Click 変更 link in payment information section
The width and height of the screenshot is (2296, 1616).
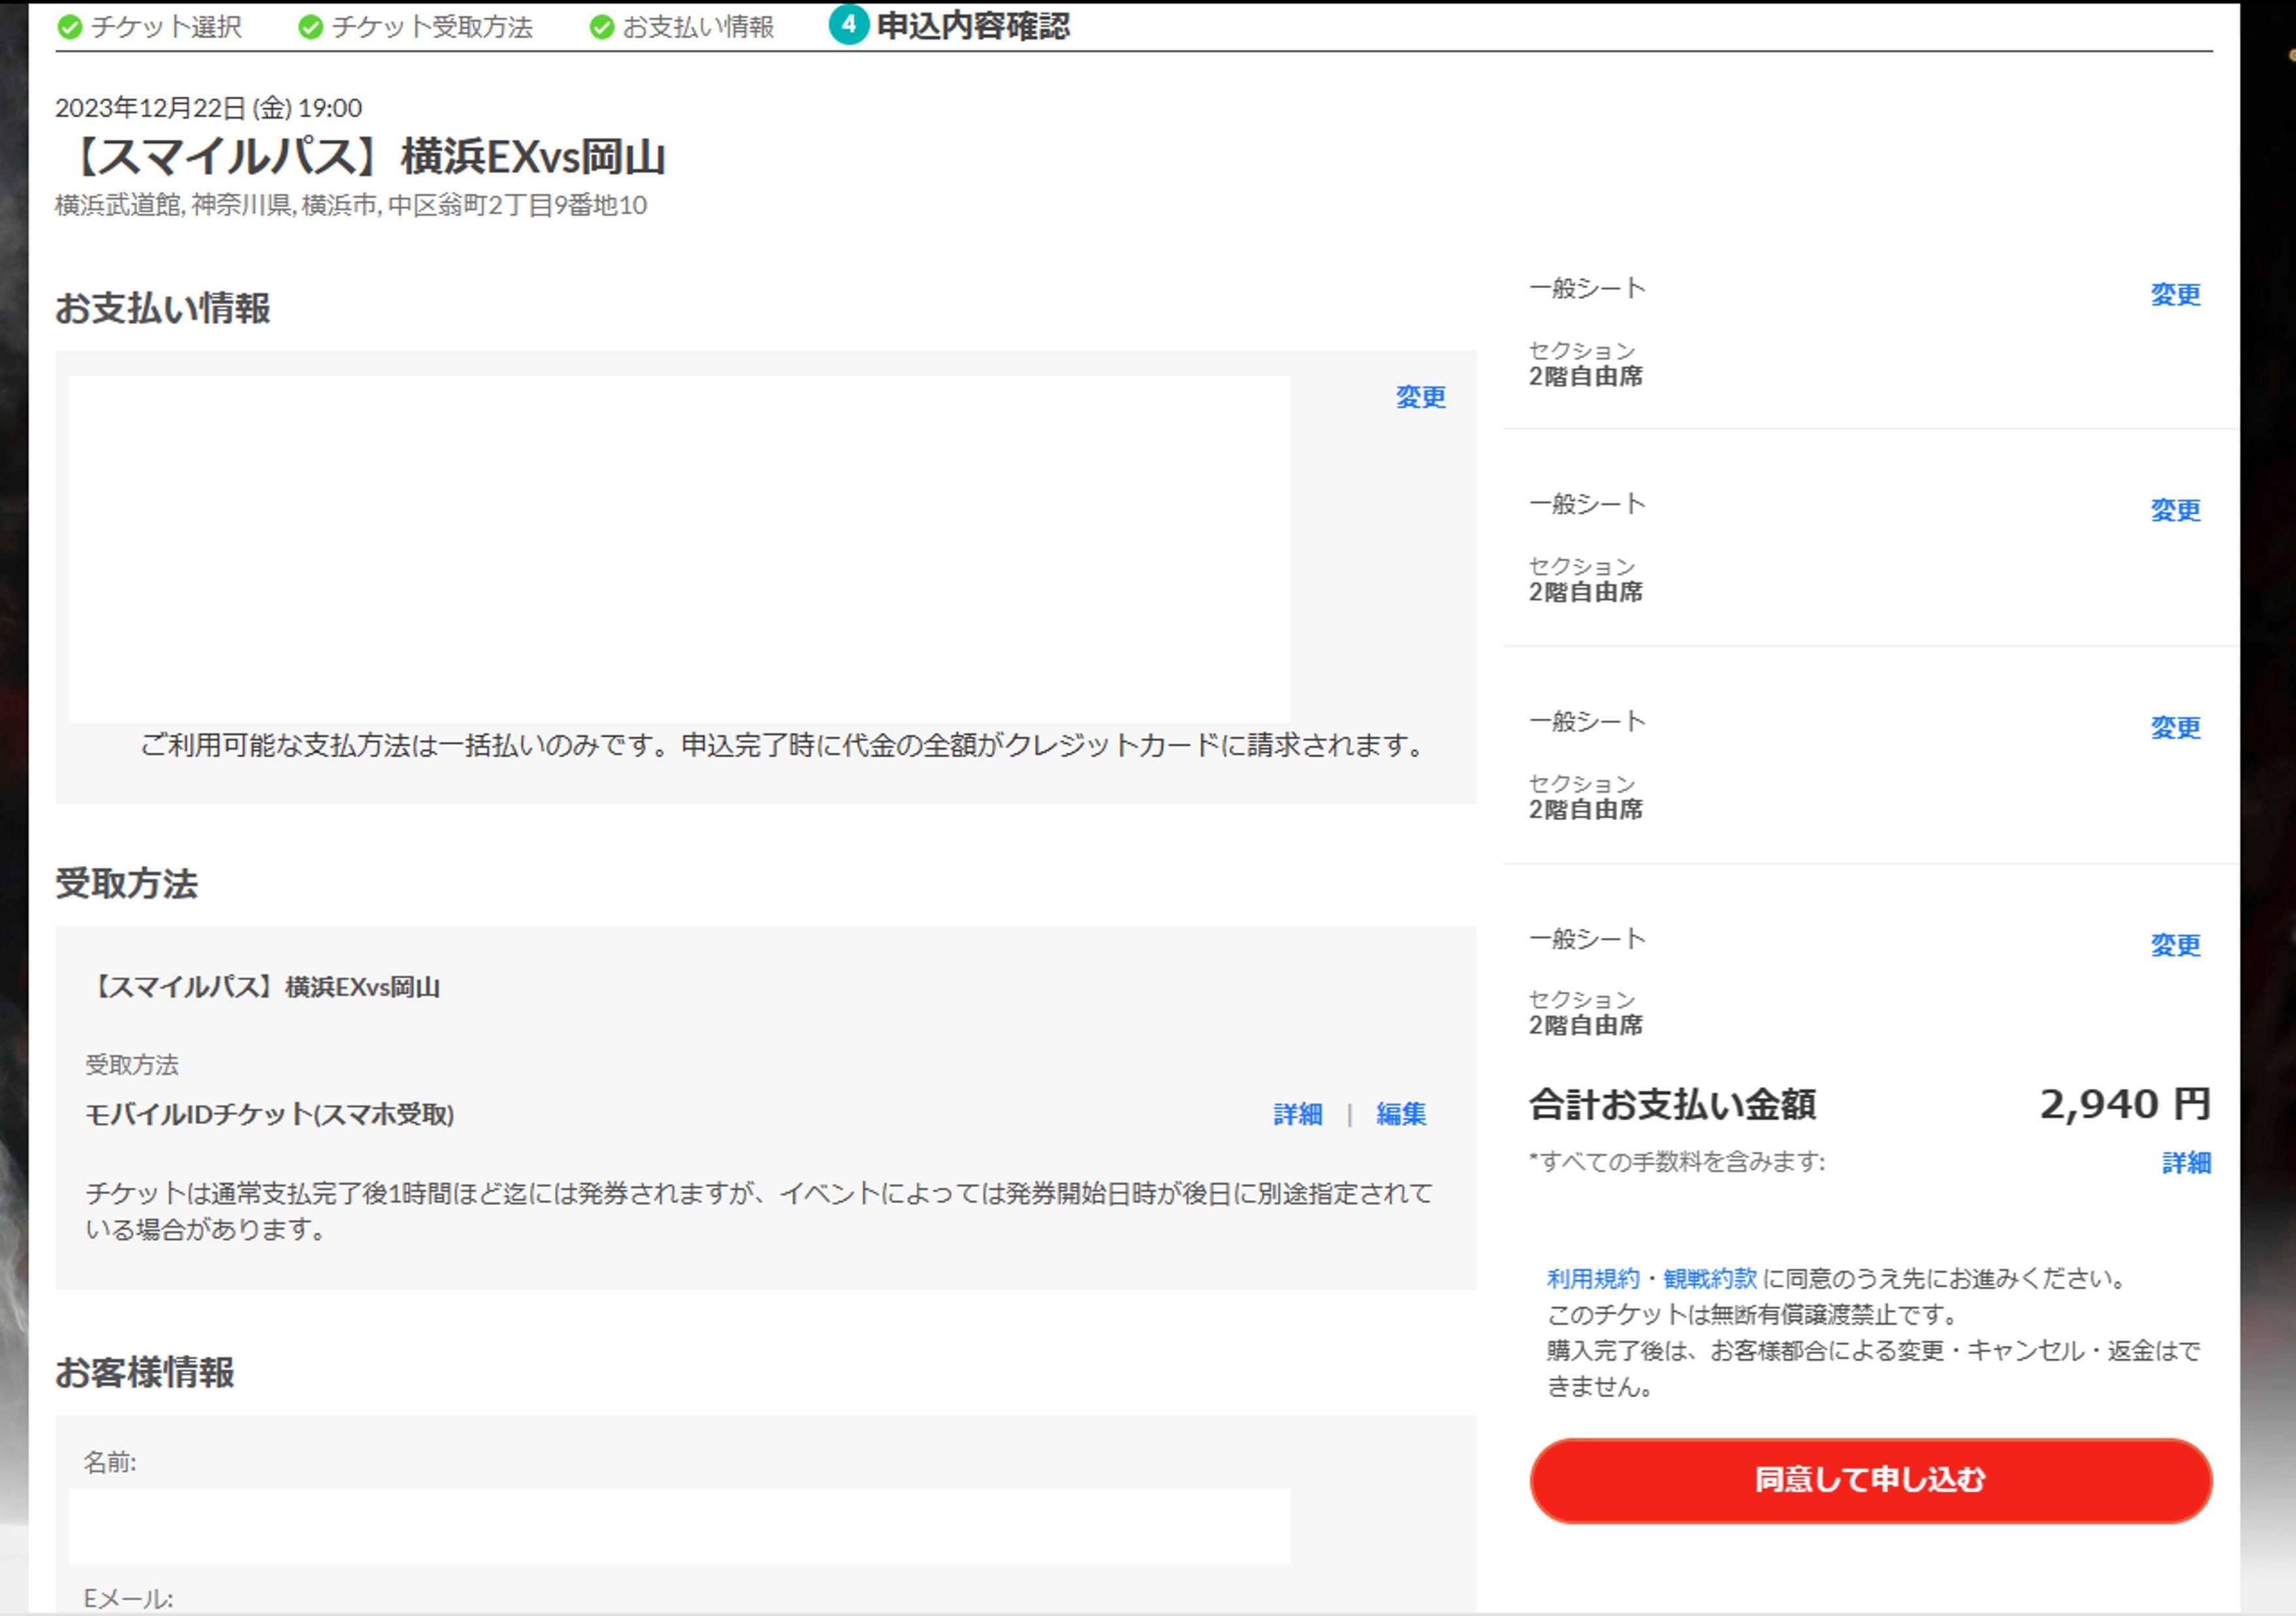click(1420, 397)
